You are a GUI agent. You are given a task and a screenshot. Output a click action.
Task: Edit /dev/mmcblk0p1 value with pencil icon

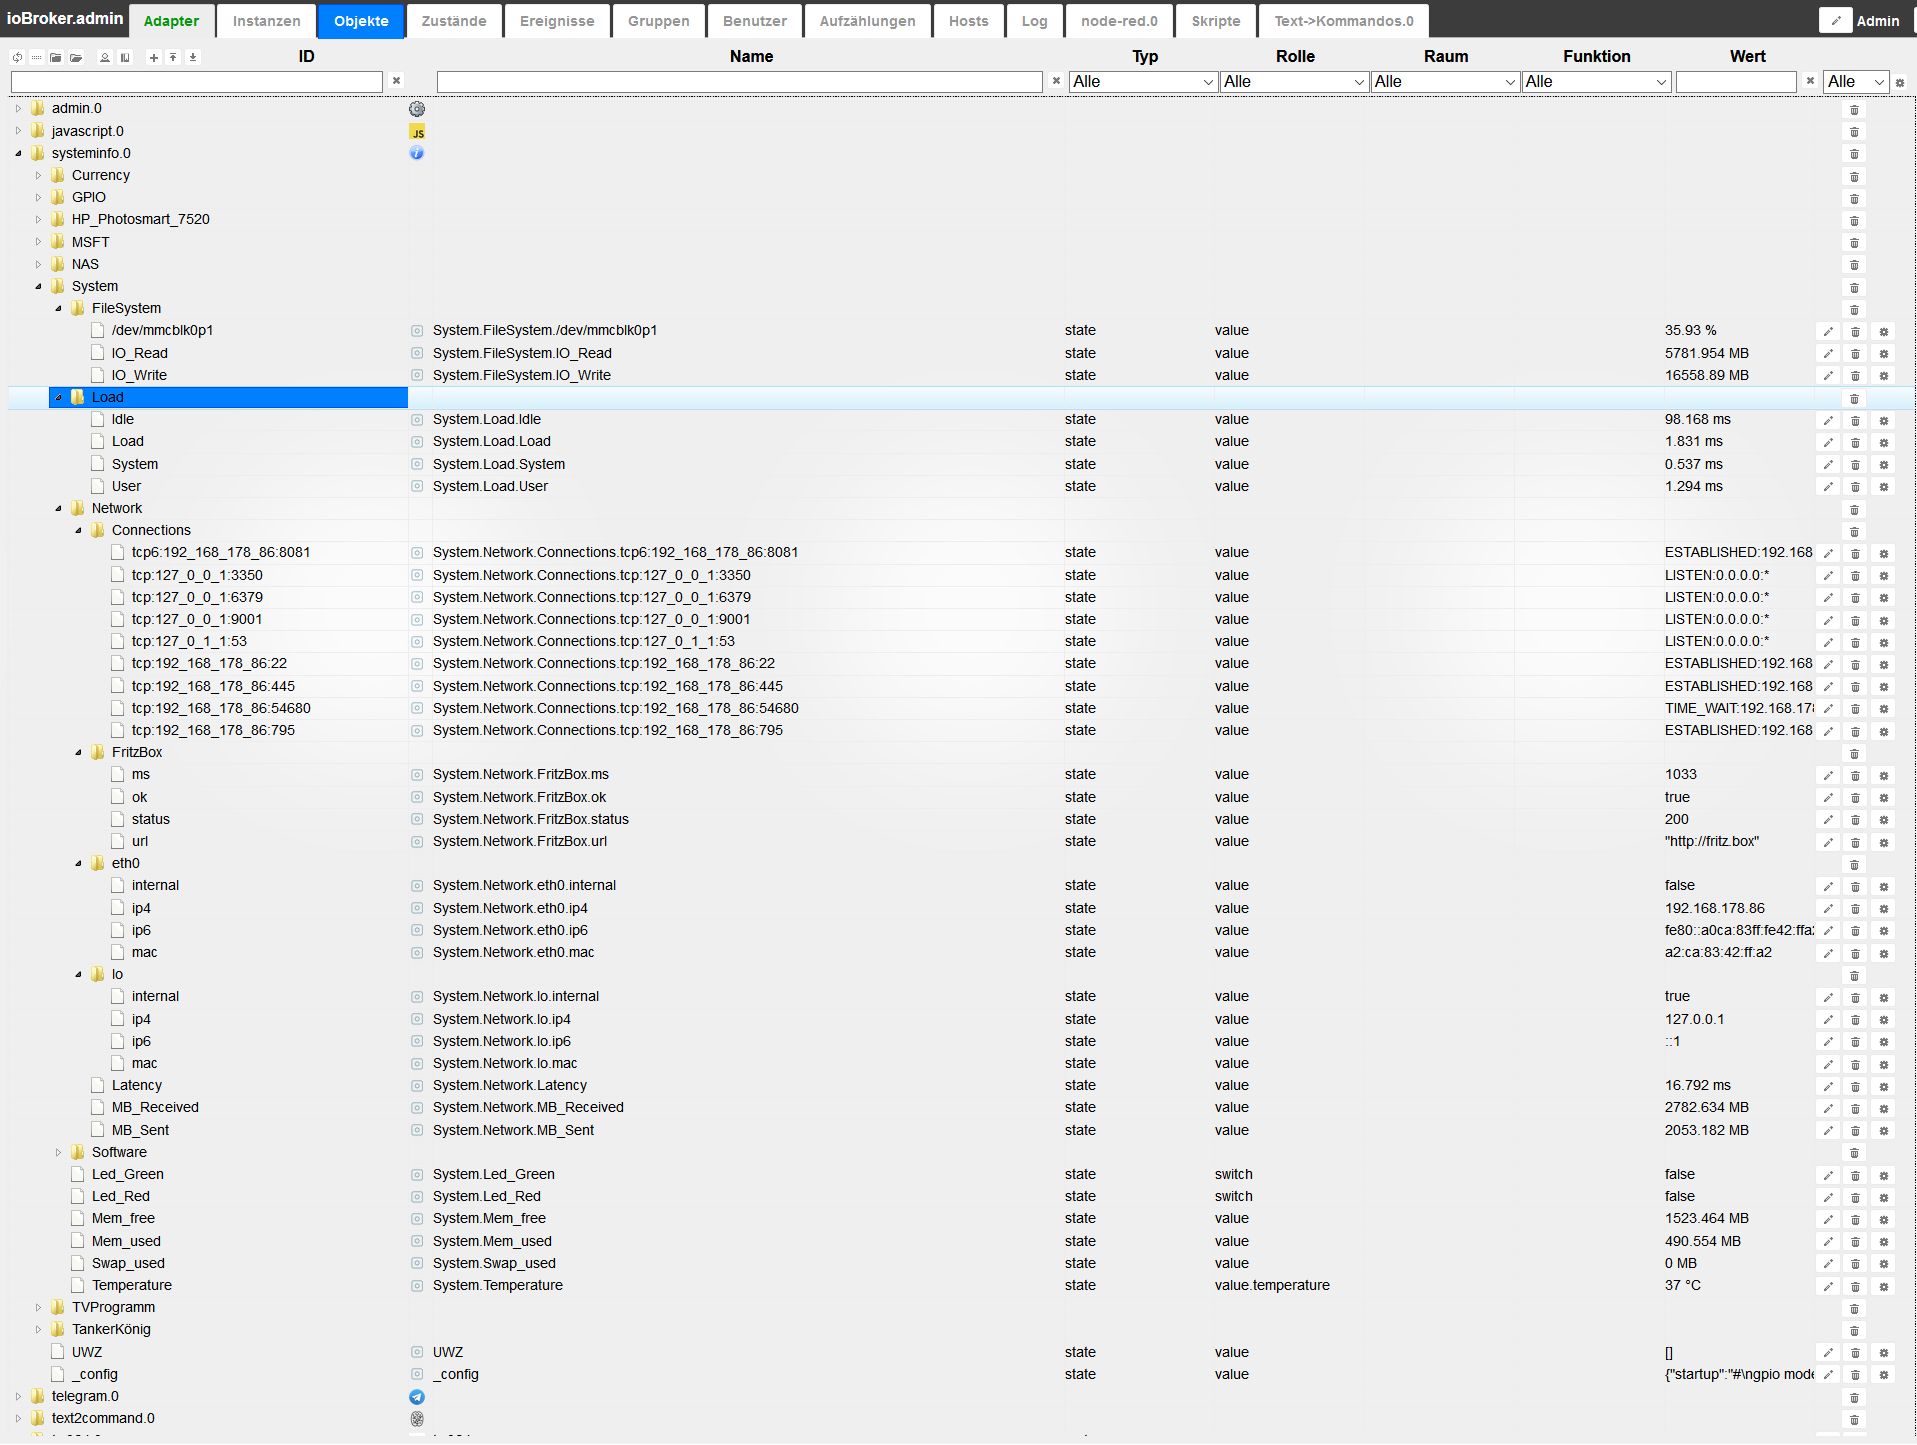tap(1828, 331)
